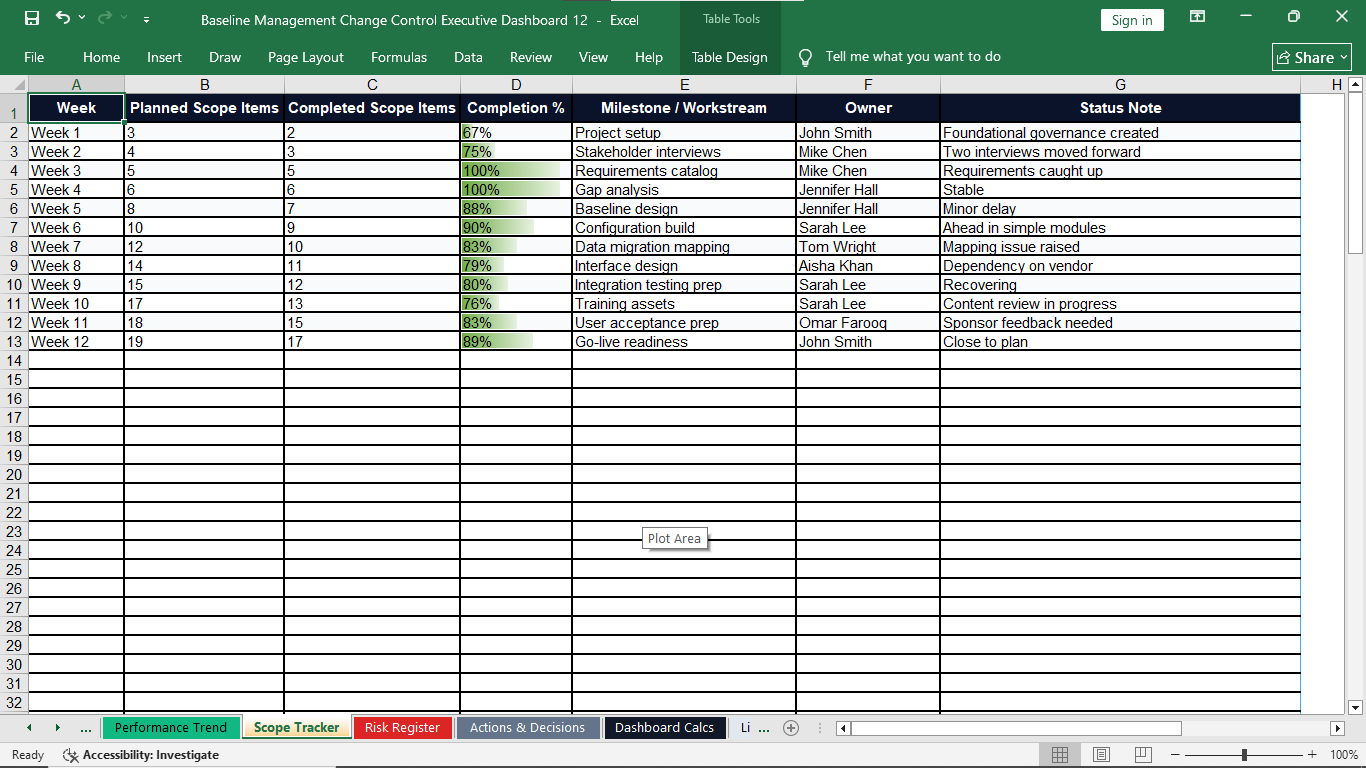Switch to Page Break Preview icon

click(x=1143, y=755)
